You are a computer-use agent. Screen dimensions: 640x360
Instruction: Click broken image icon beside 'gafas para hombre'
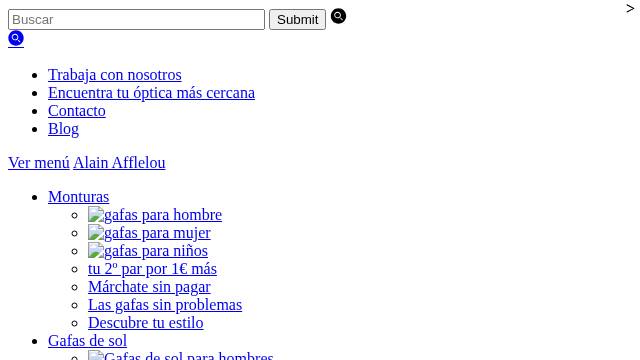96,215
